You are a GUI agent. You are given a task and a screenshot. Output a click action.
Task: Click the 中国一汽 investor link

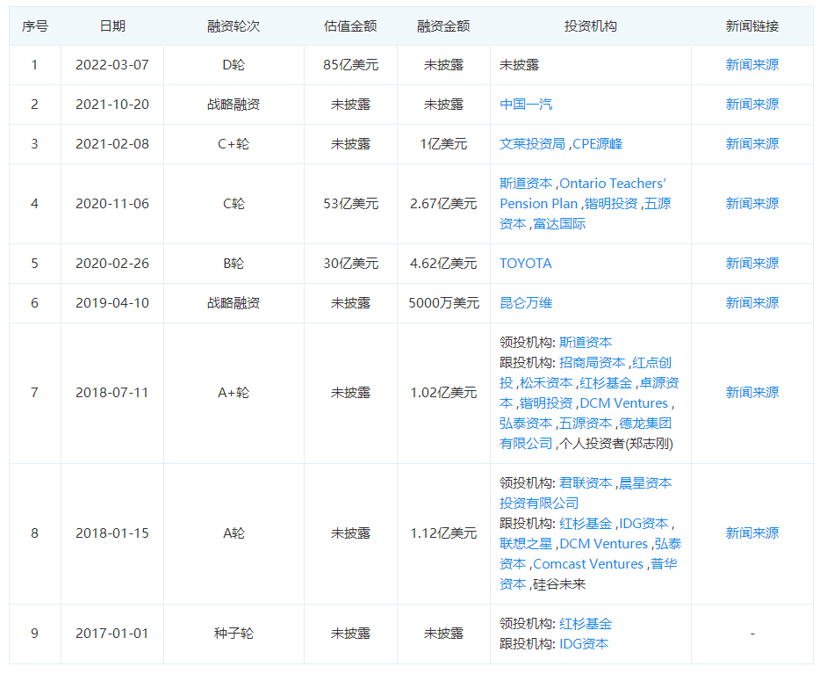click(x=524, y=103)
